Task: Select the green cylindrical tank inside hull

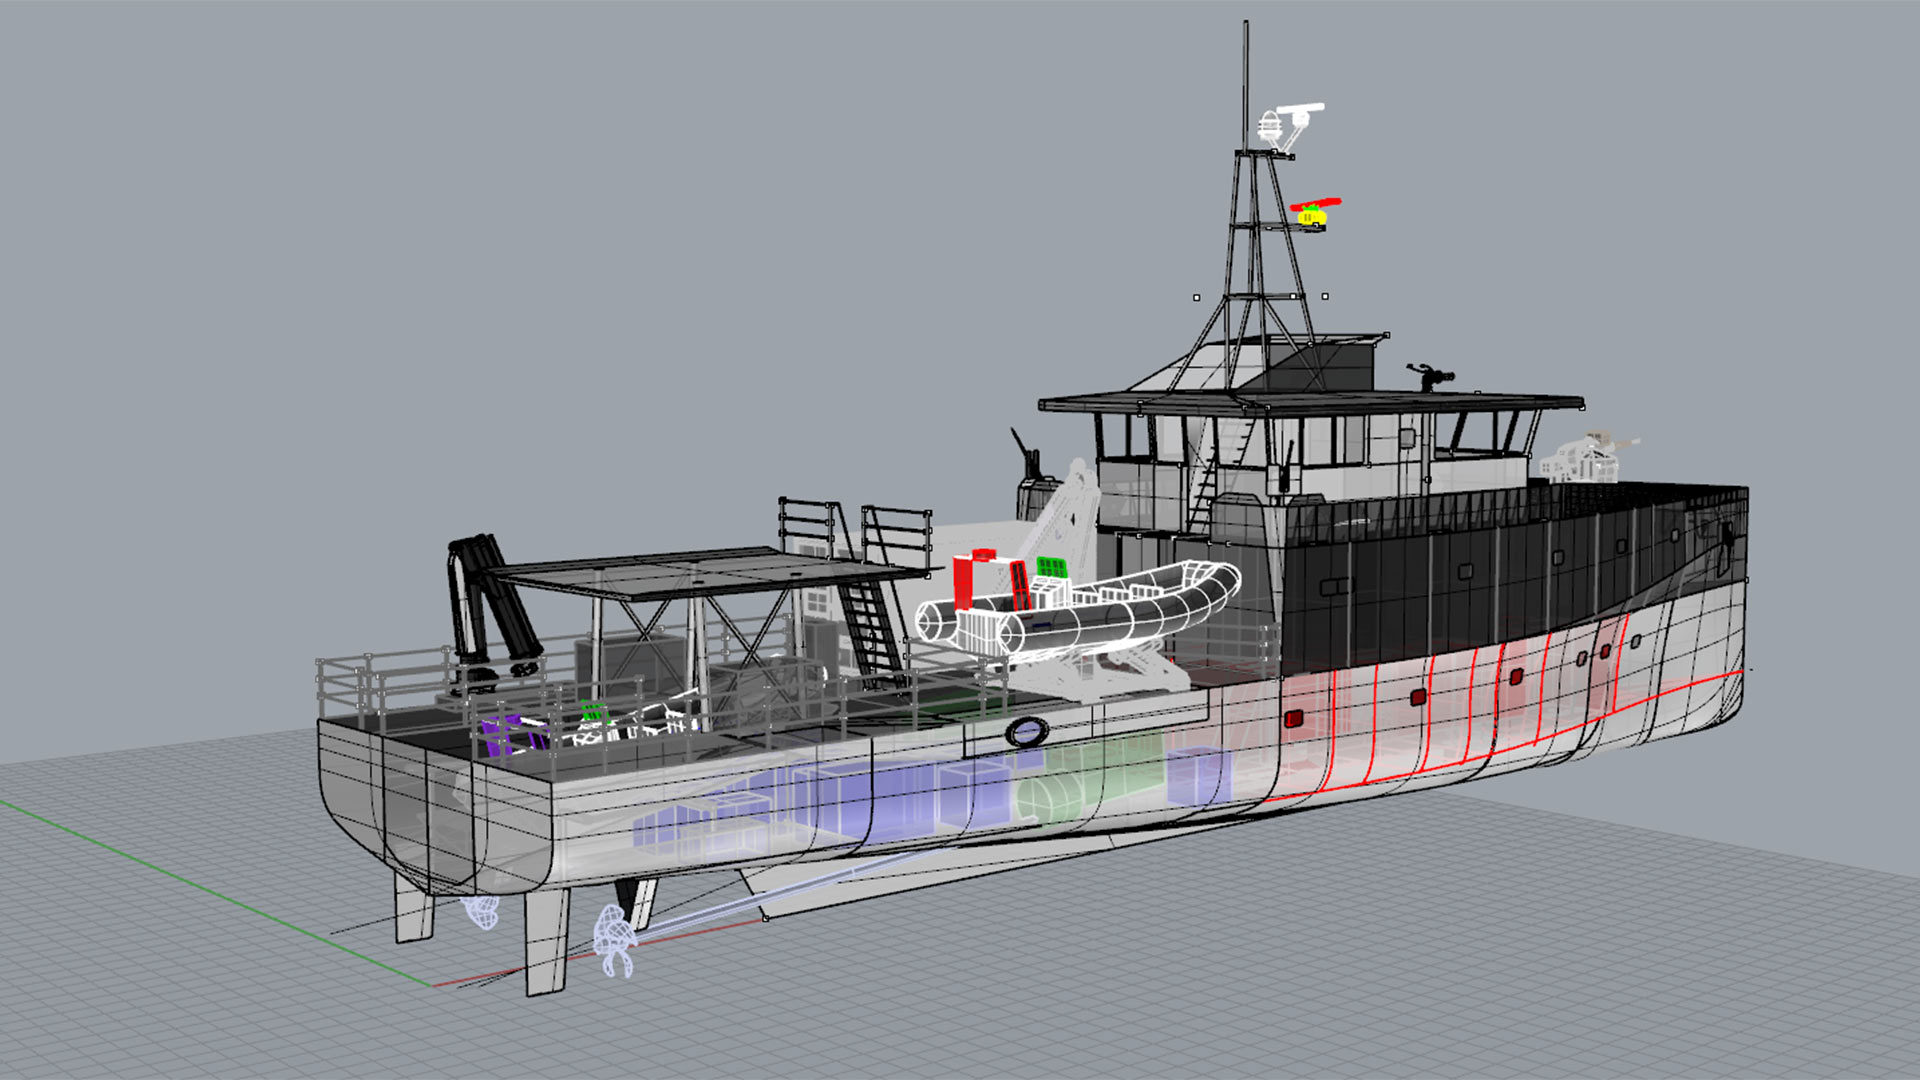Action: pos(1050,800)
